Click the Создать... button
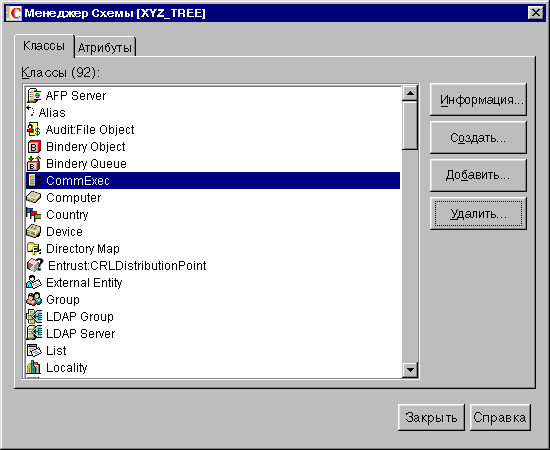Viewport: 550px width, 450px height. 478,137
